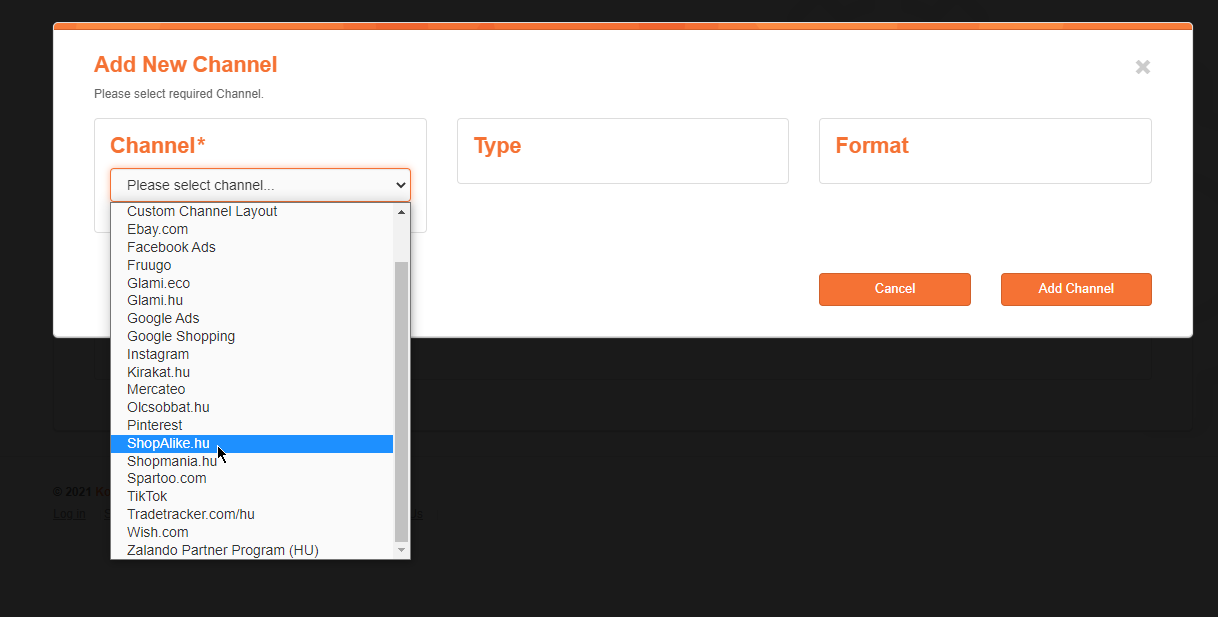The width and height of the screenshot is (1218, 617).
Task: Click the Log in link in footer
Action: (69, 514)
